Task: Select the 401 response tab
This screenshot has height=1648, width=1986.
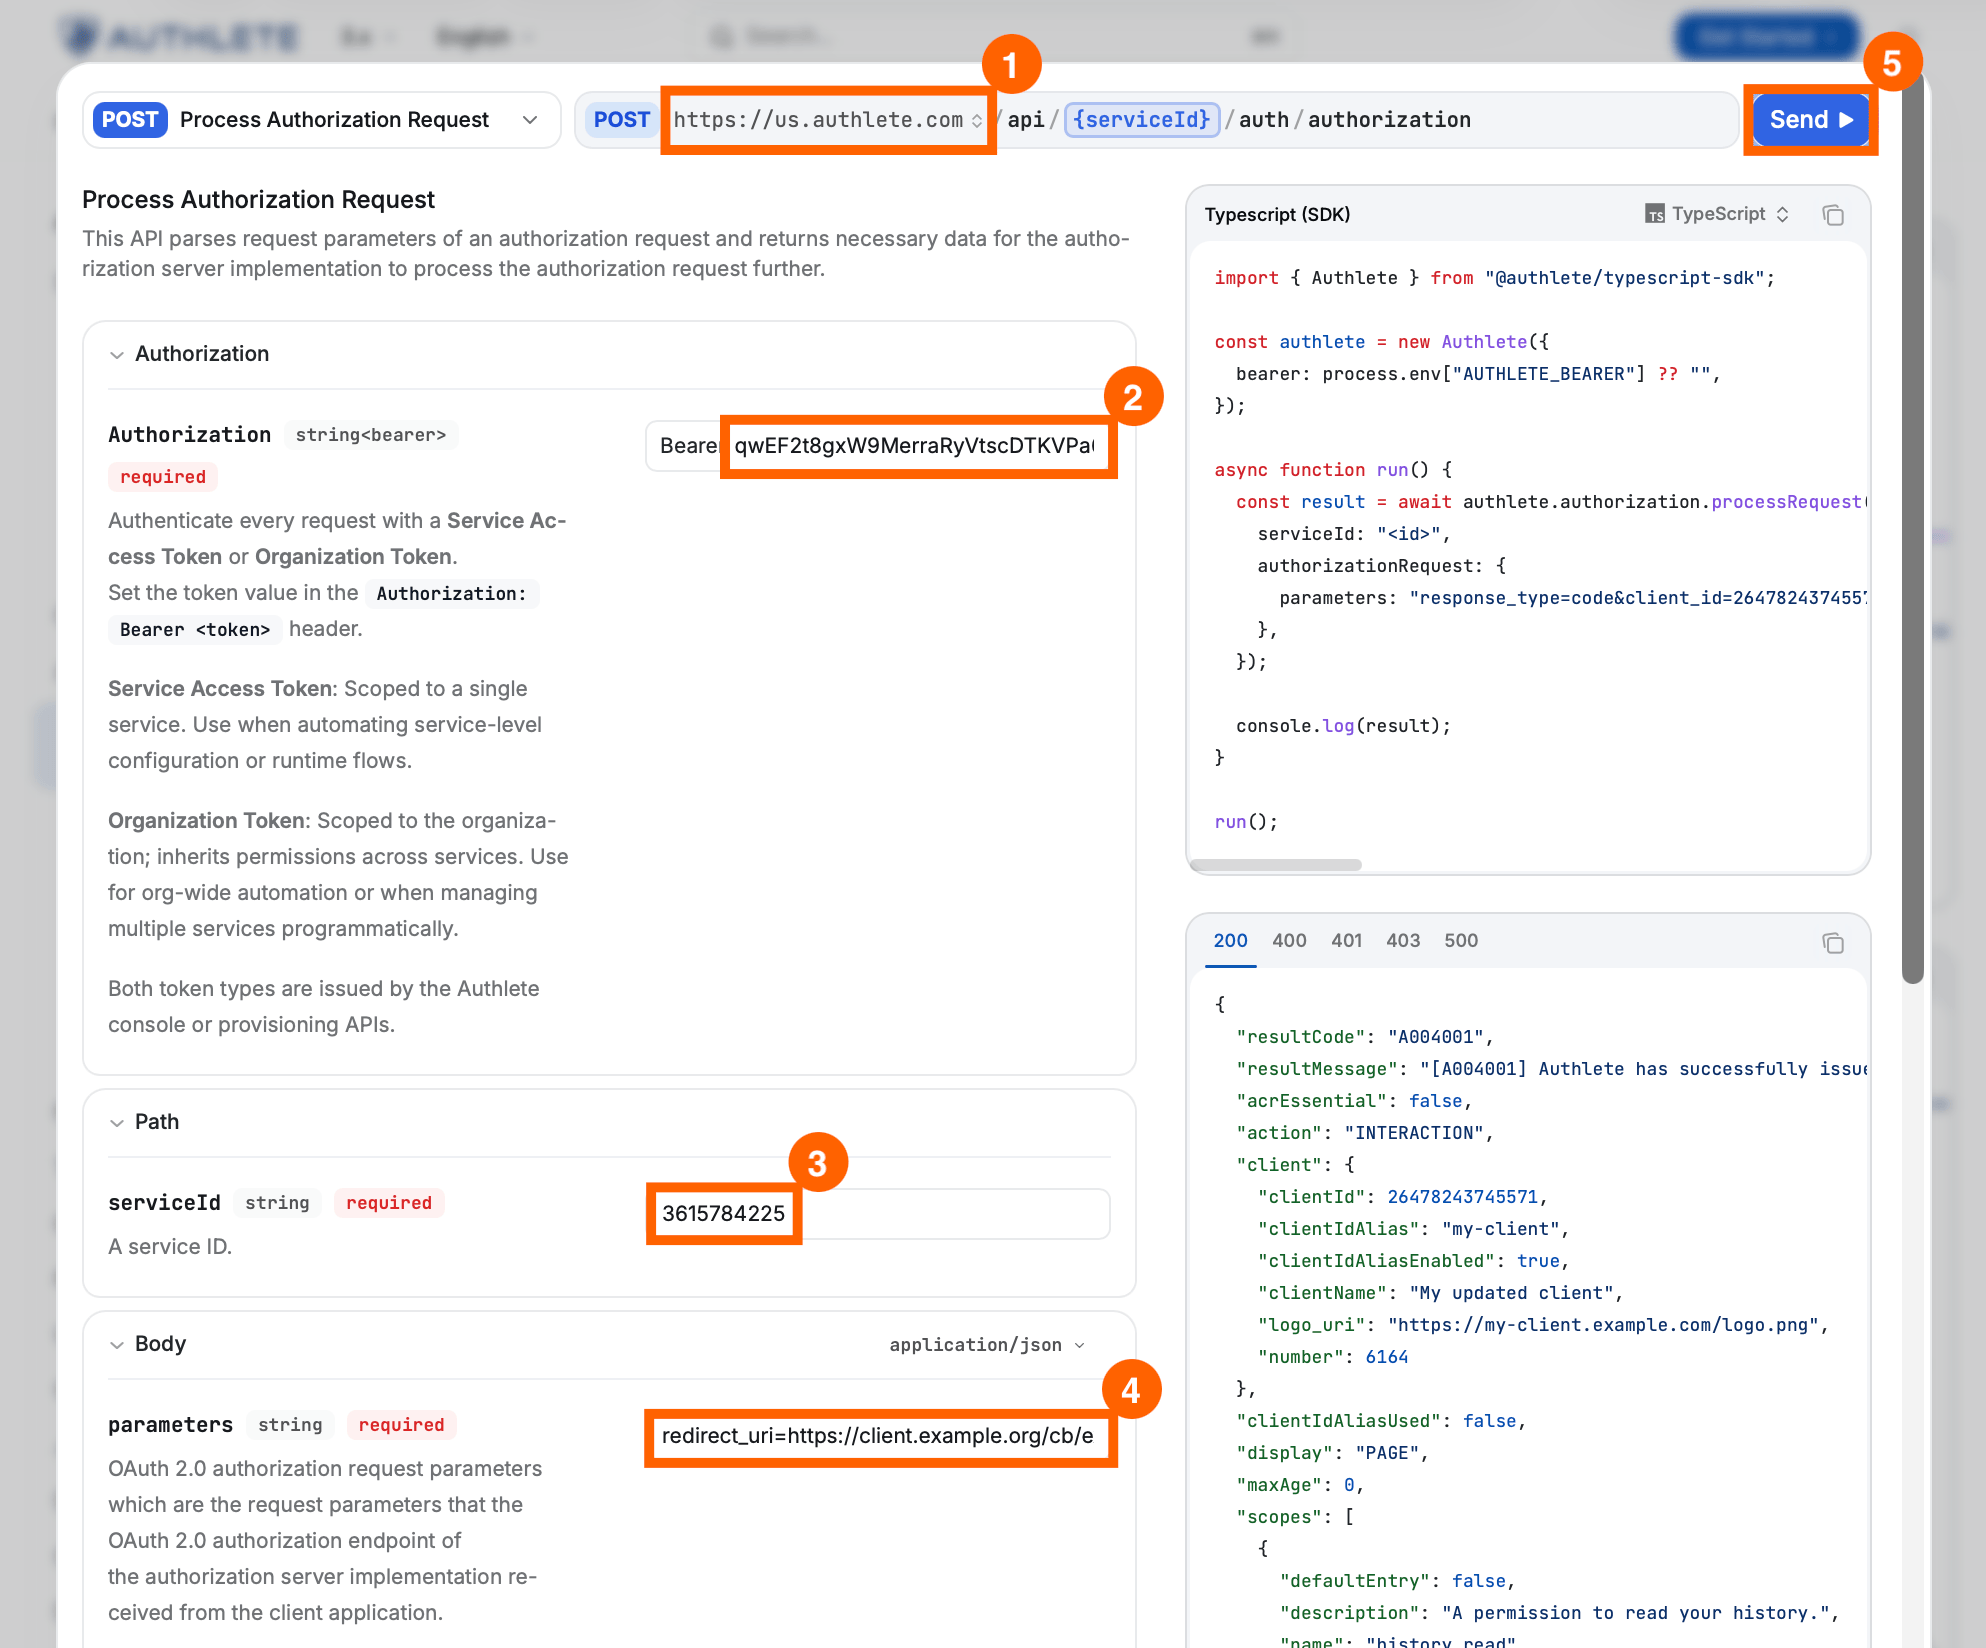Action: 1346,941
